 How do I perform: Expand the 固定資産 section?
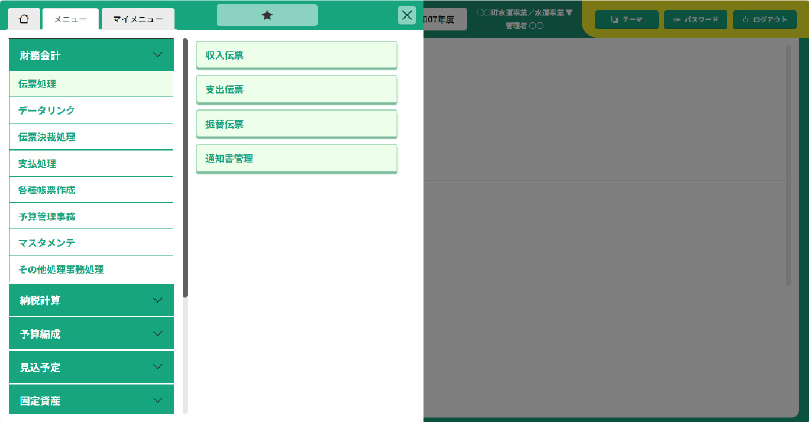point(91,400)
